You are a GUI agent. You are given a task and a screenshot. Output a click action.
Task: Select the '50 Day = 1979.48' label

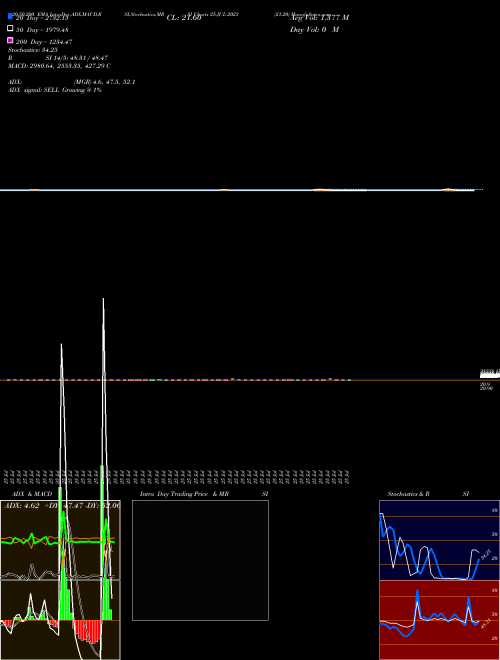pos(42,30)
